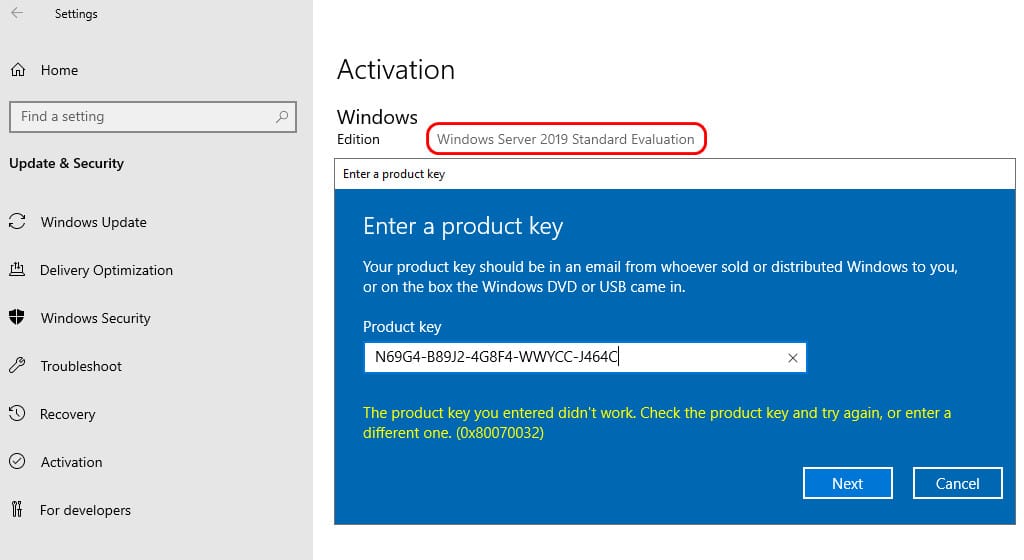This screenshot has height=560, width=1024.
Task: Click the Home house icon
Action: [x=18, y=70]
